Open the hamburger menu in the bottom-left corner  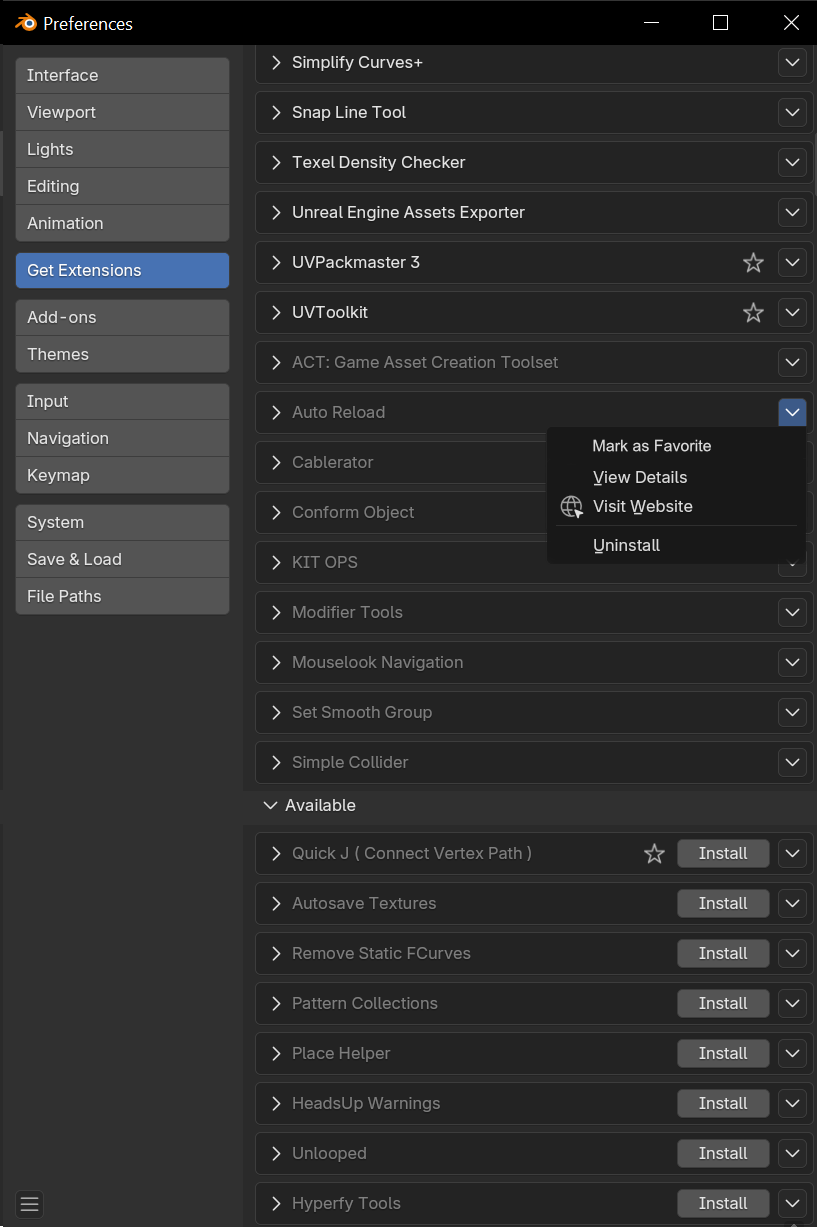tap(29, 1204)
